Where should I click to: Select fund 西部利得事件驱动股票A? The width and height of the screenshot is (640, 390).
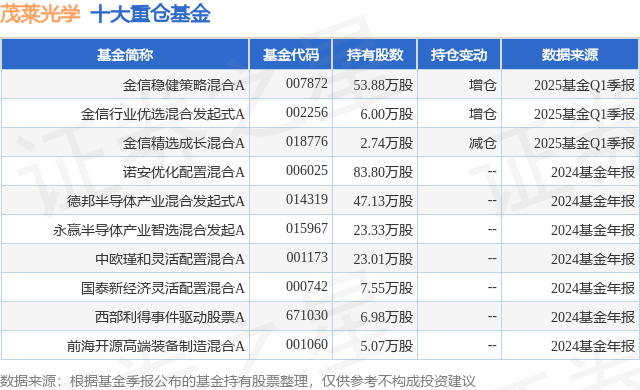click(170, 317)
